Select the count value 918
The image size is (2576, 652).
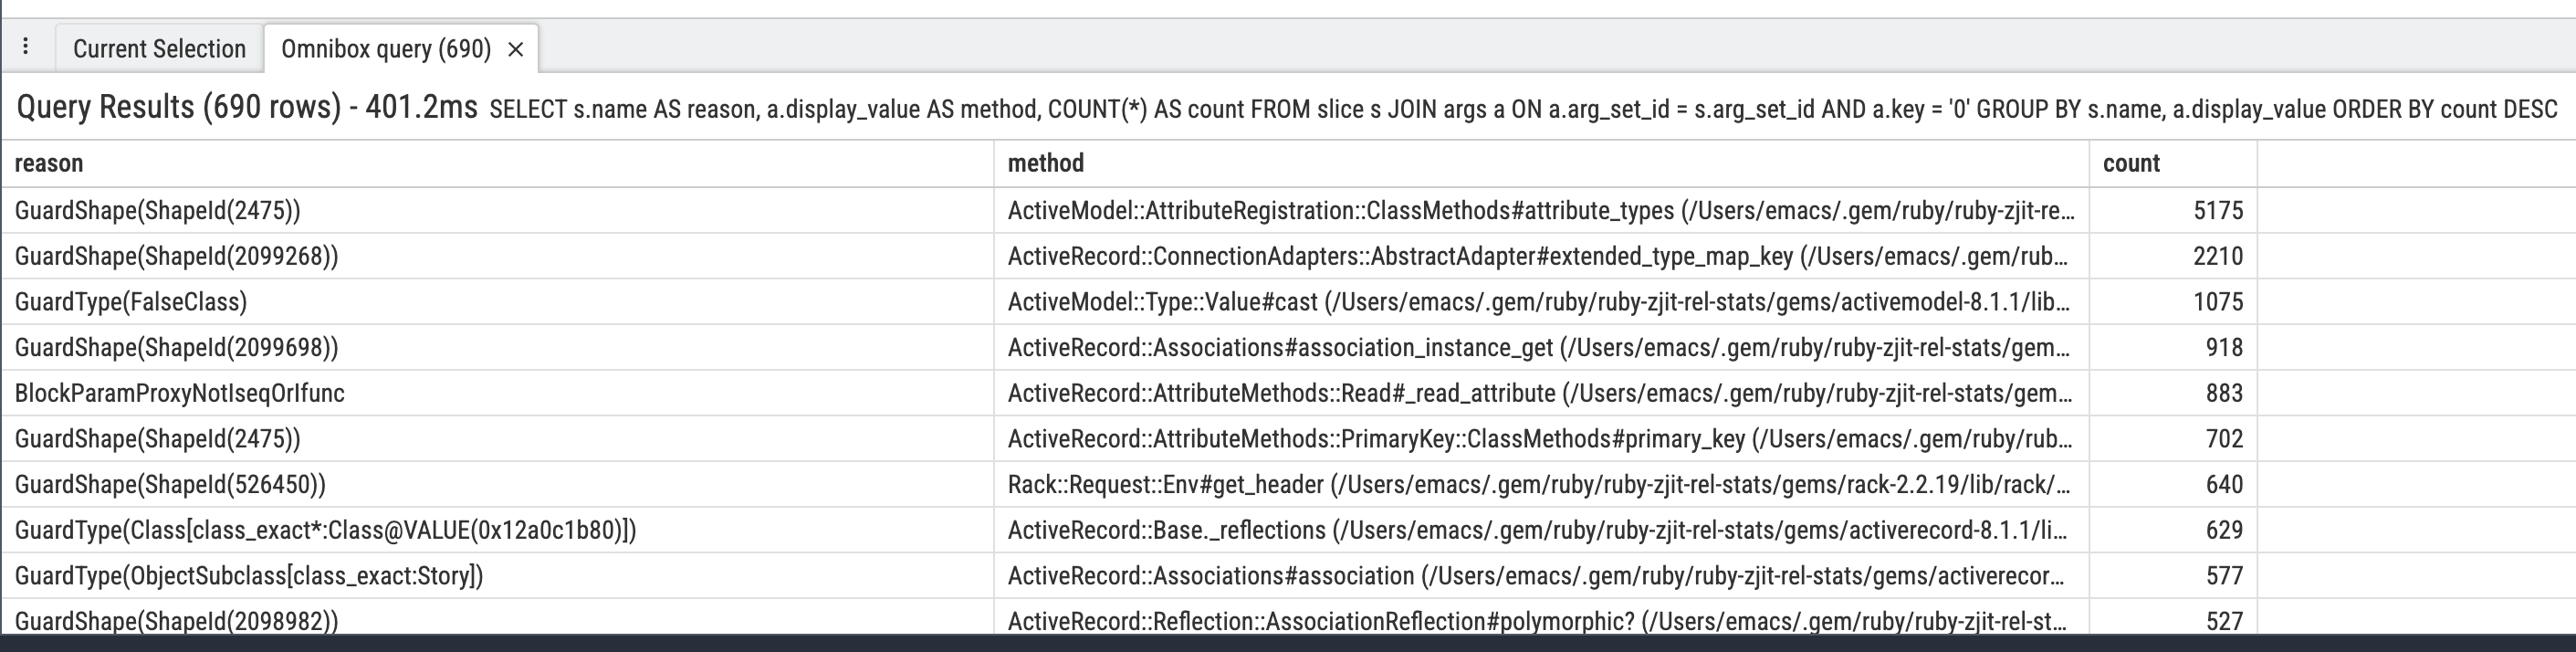2223,348
